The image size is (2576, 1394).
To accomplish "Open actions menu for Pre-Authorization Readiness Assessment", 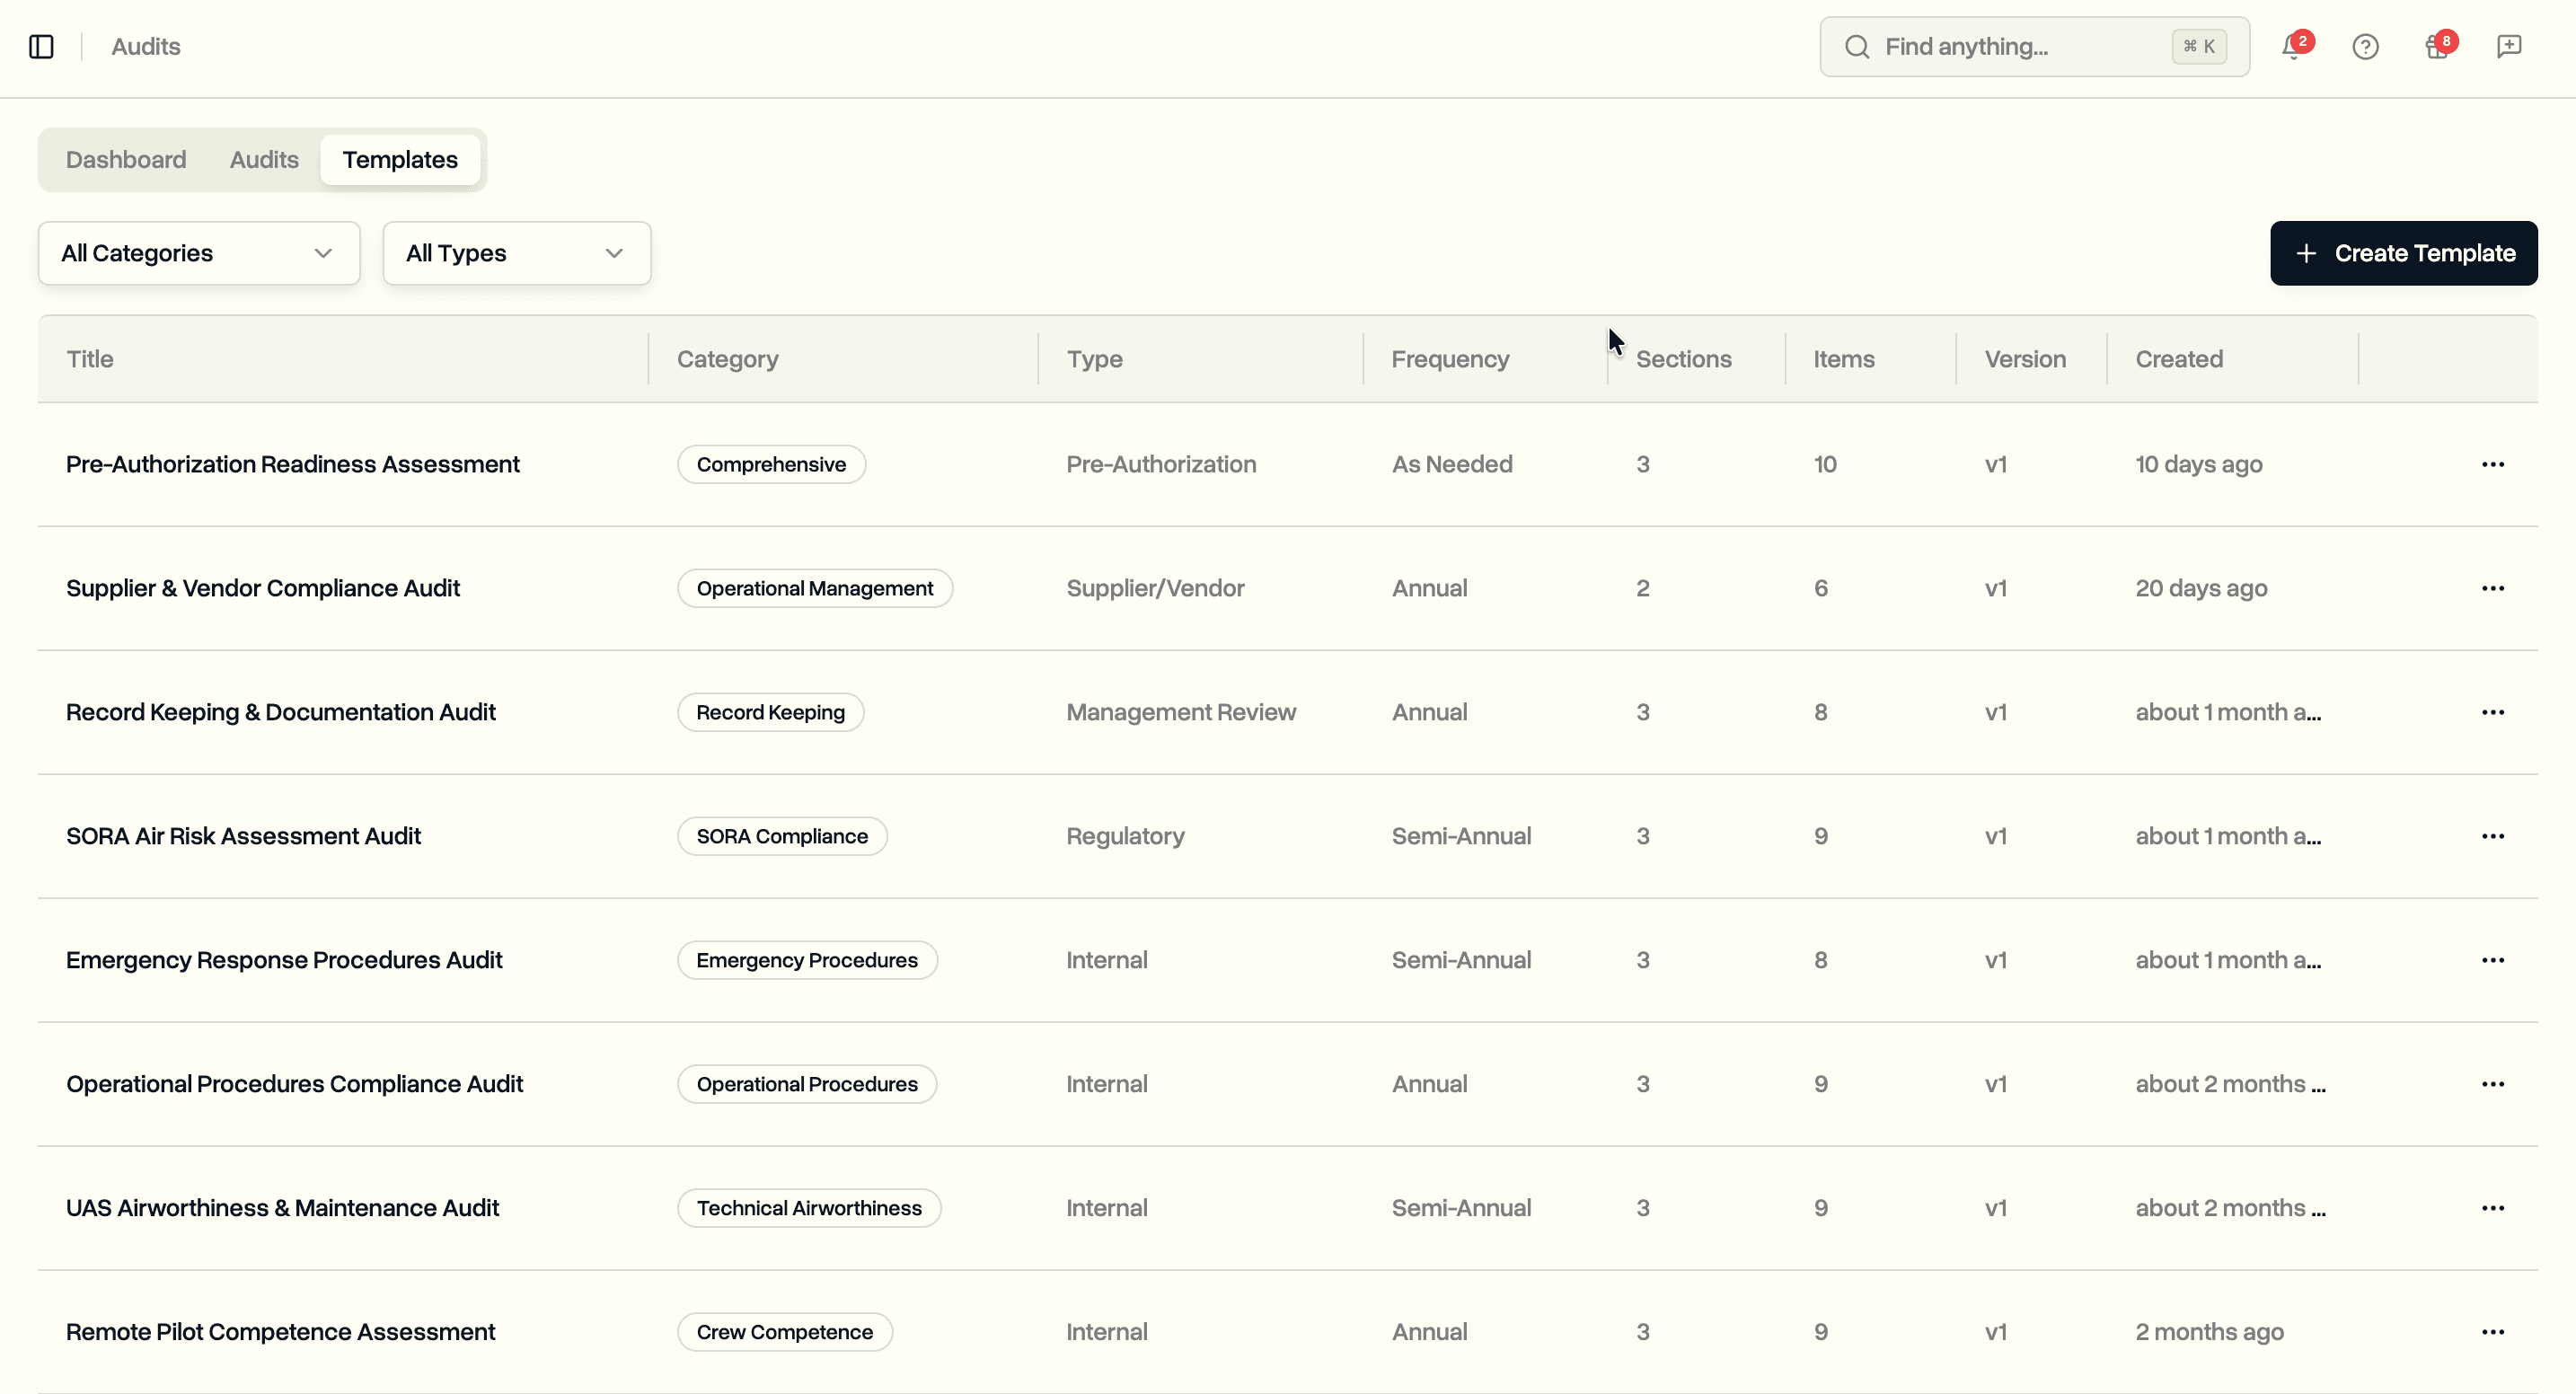I will pos(2493,464).
